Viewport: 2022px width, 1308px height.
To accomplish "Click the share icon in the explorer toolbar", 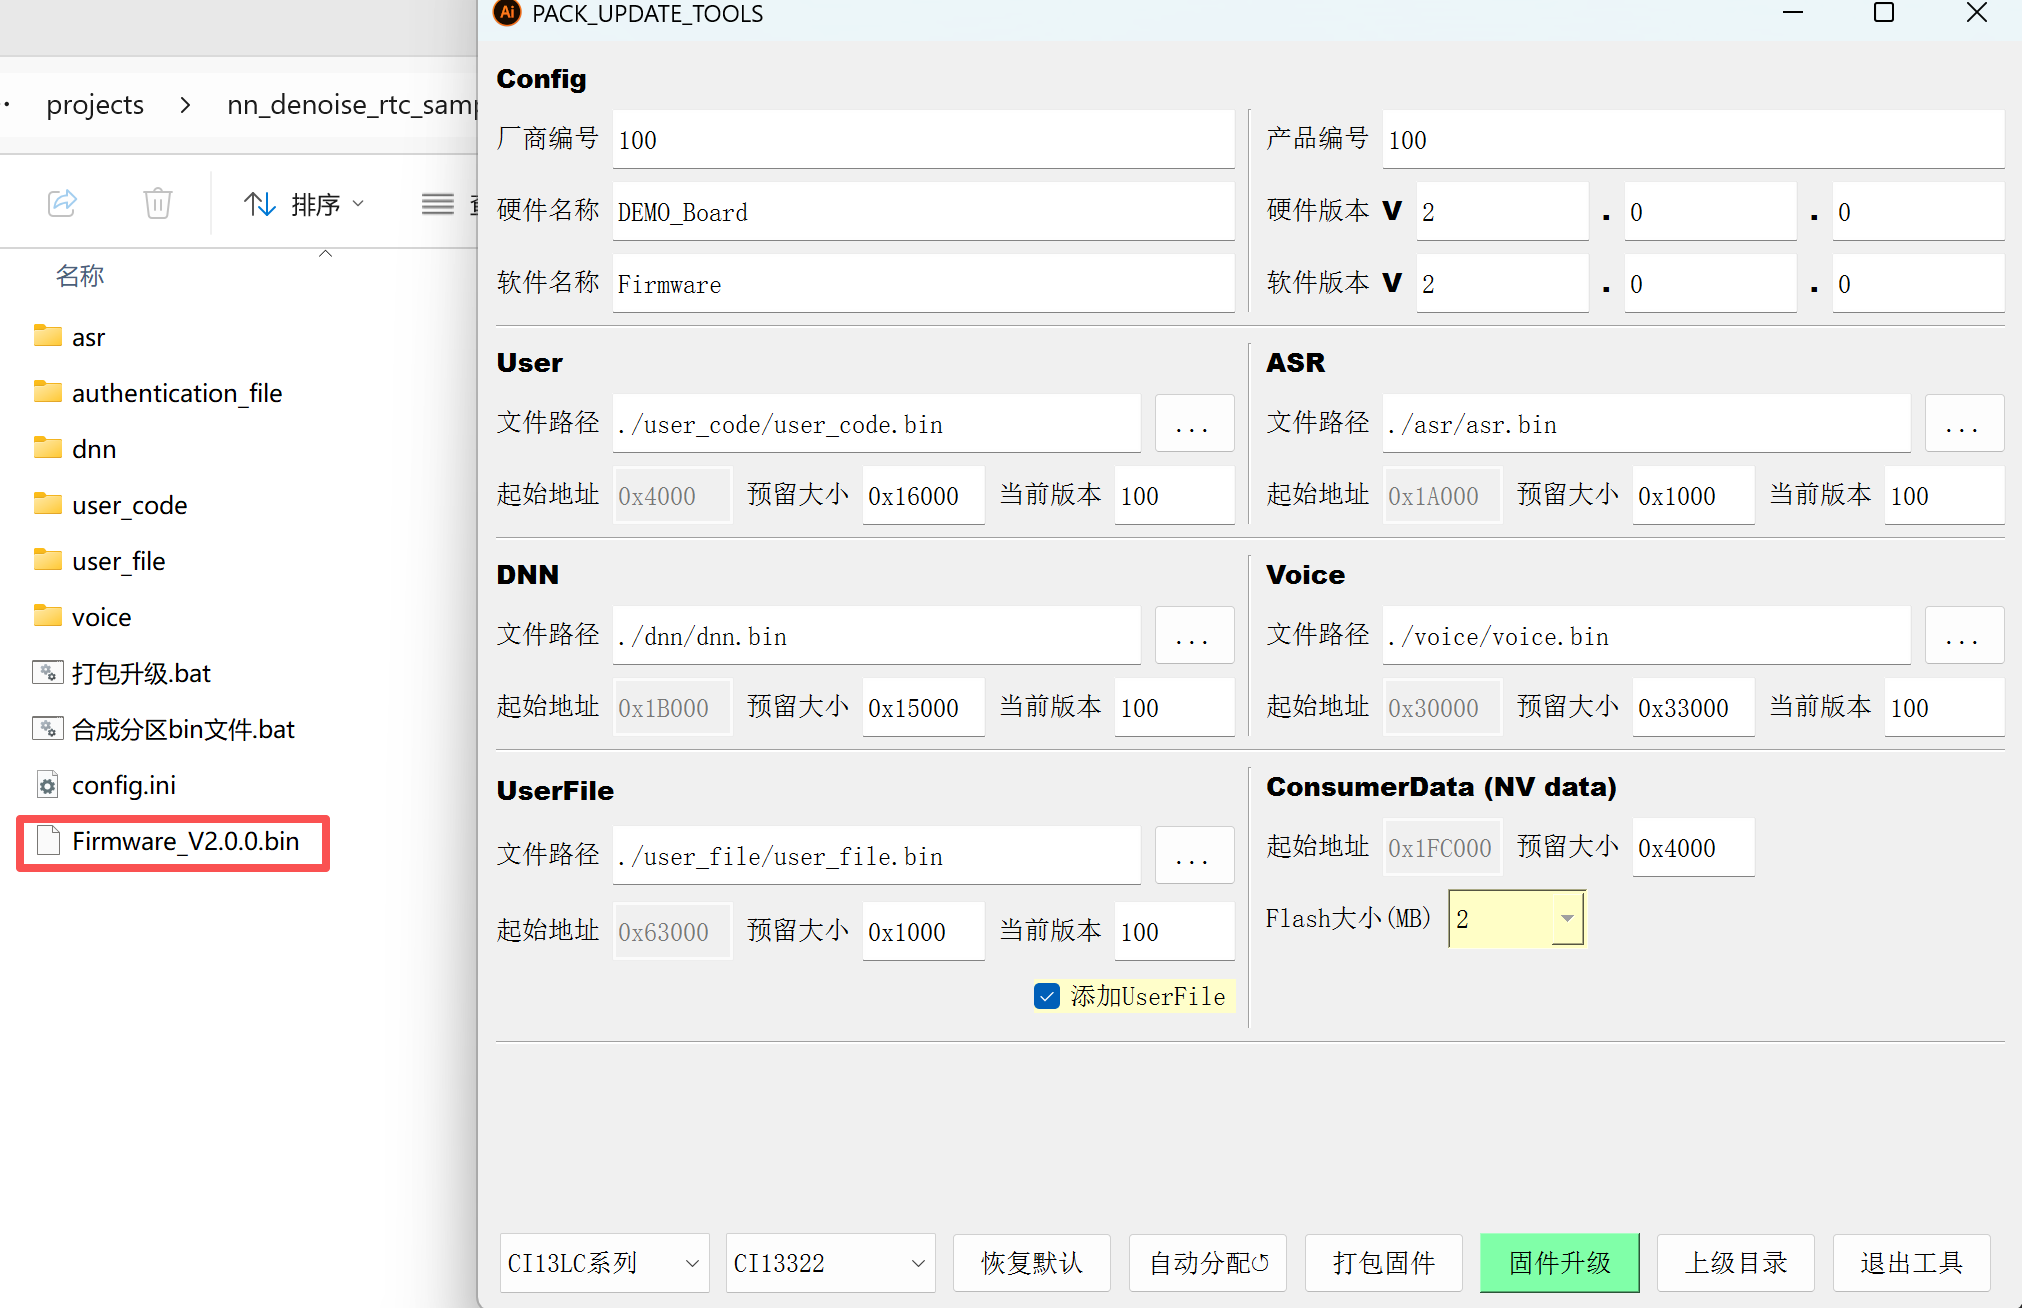I will (x=62, y=203).
